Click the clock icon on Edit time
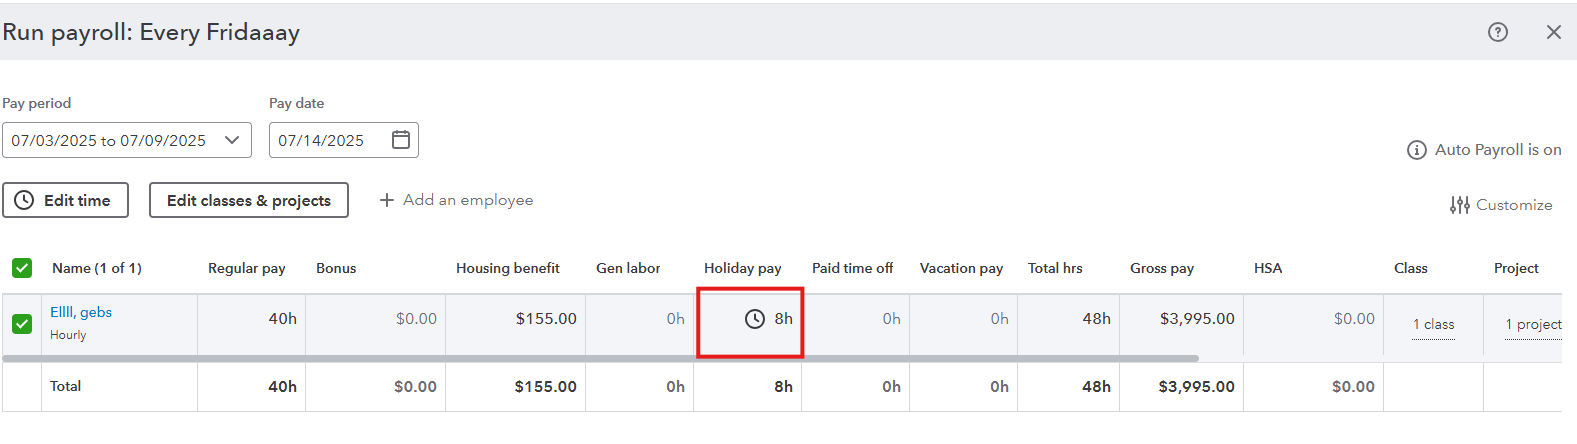The width and height of the screenshot is (1577, 444). 24,200
